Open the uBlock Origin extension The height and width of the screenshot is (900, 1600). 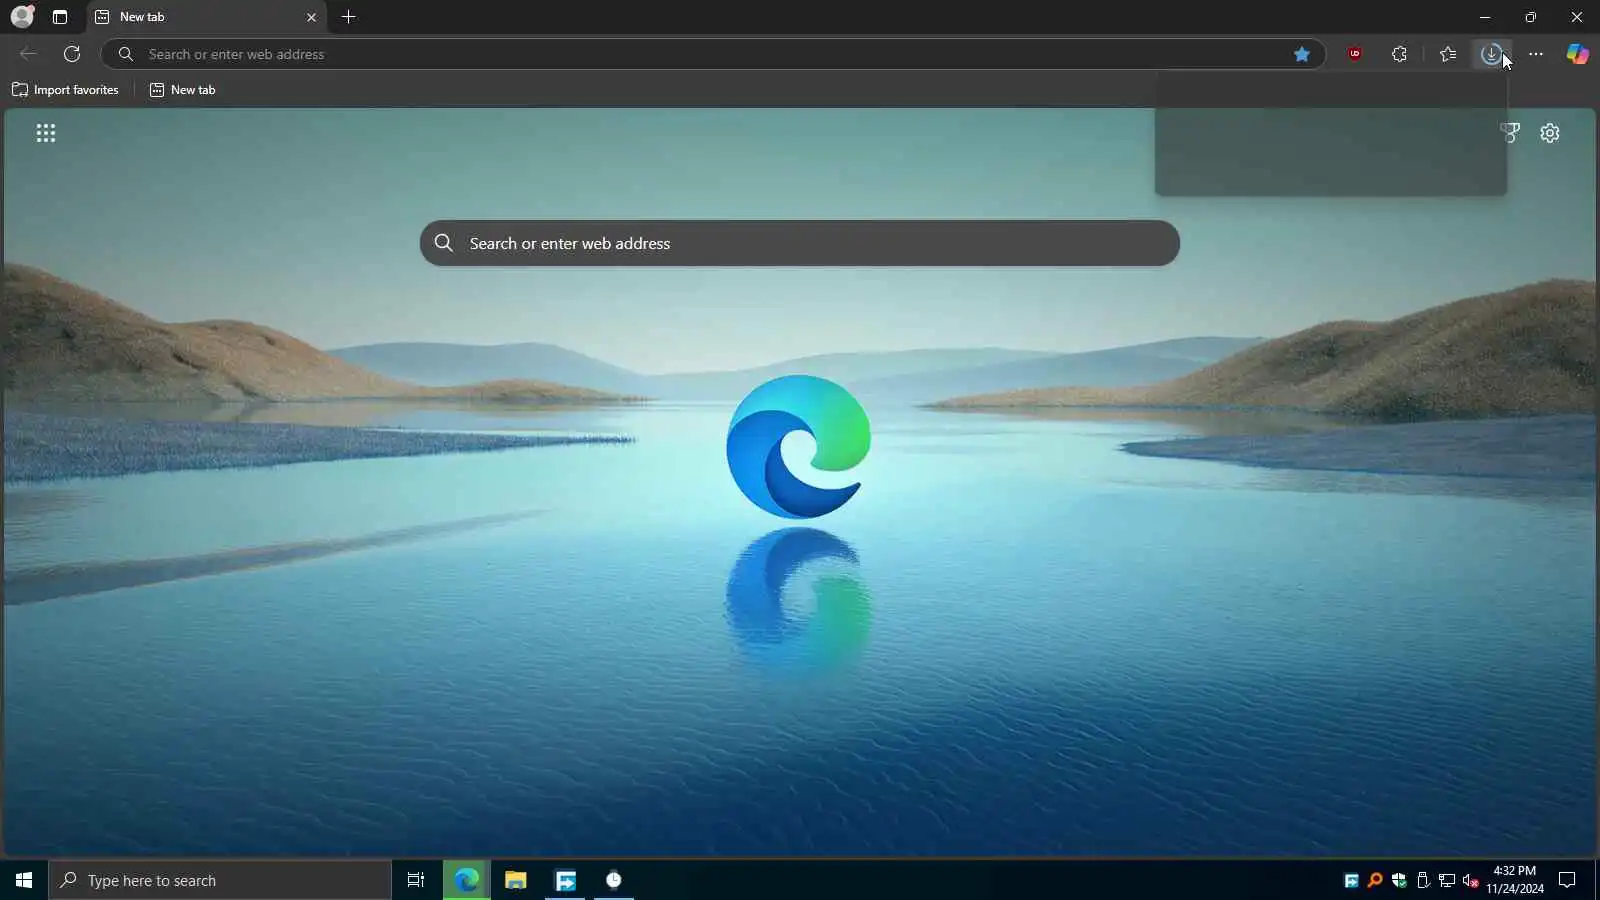click(1355, 54)
